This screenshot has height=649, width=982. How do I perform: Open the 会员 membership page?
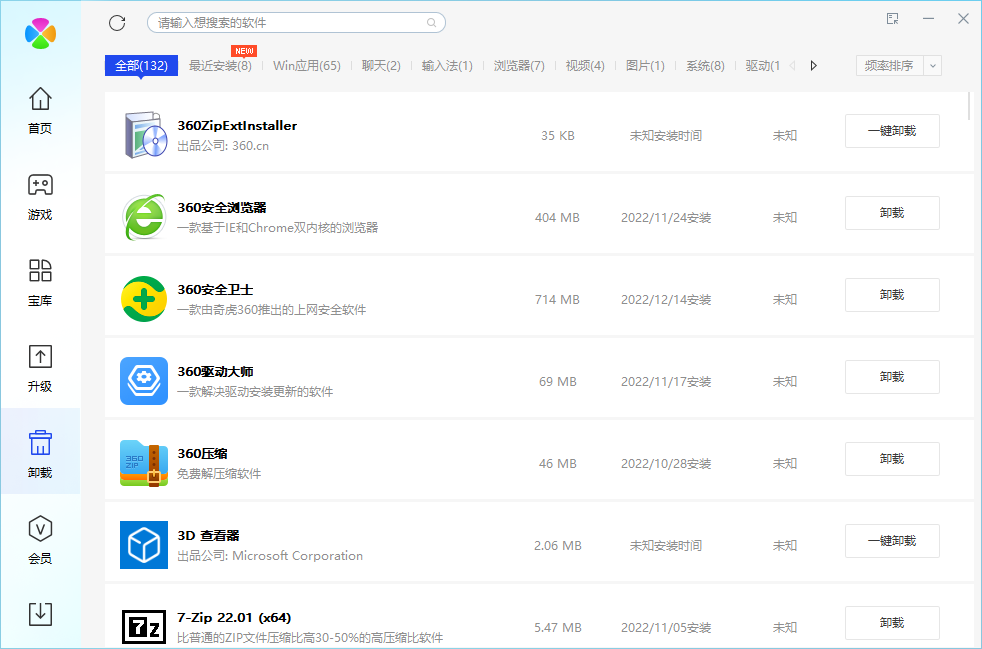(40, 541)
